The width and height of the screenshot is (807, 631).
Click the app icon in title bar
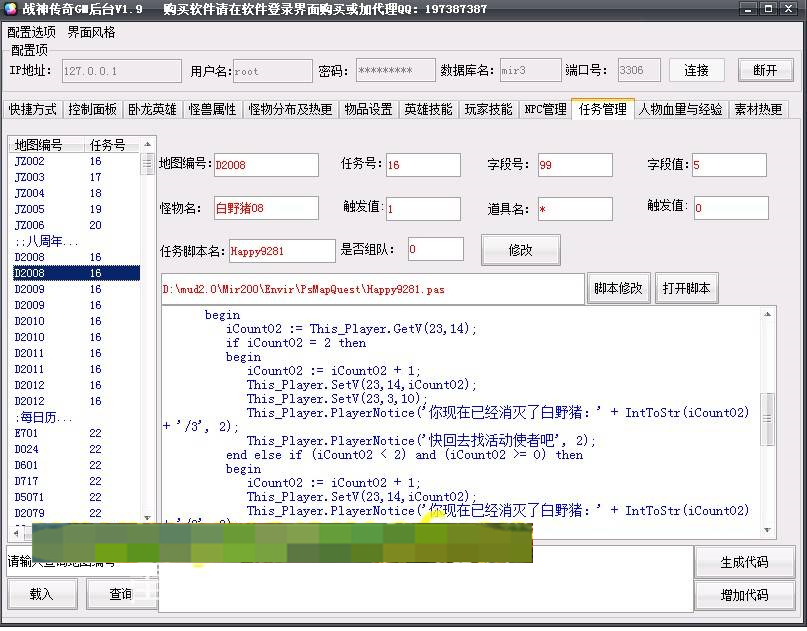[11, 9]
